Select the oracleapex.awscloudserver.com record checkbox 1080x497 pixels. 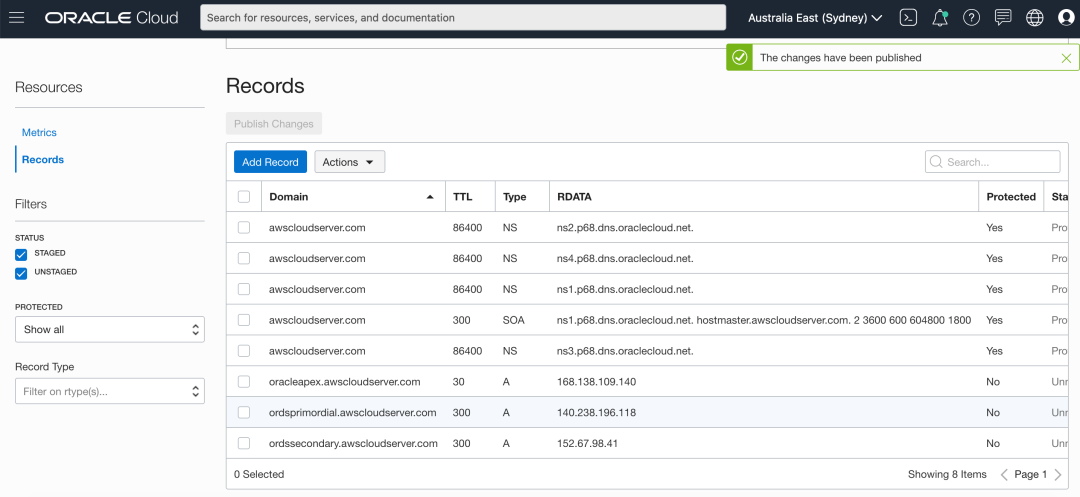244,382
